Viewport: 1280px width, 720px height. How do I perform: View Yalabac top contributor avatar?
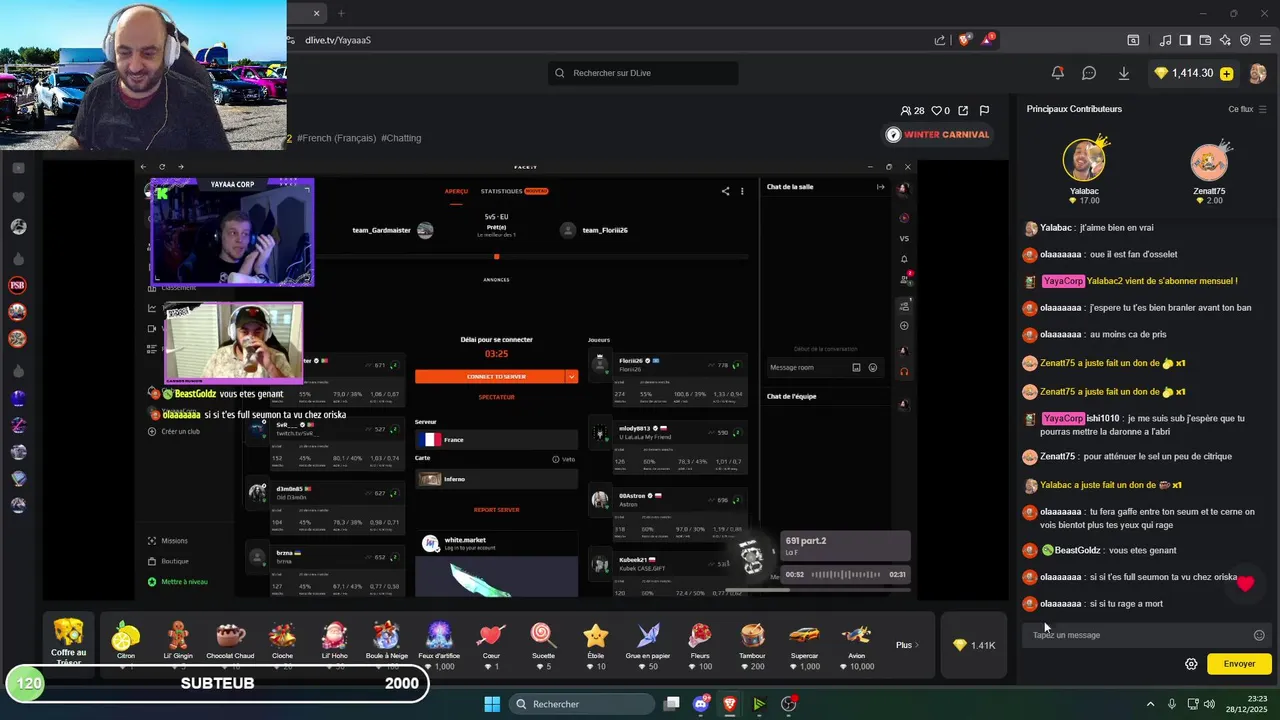coord(1084,160)
